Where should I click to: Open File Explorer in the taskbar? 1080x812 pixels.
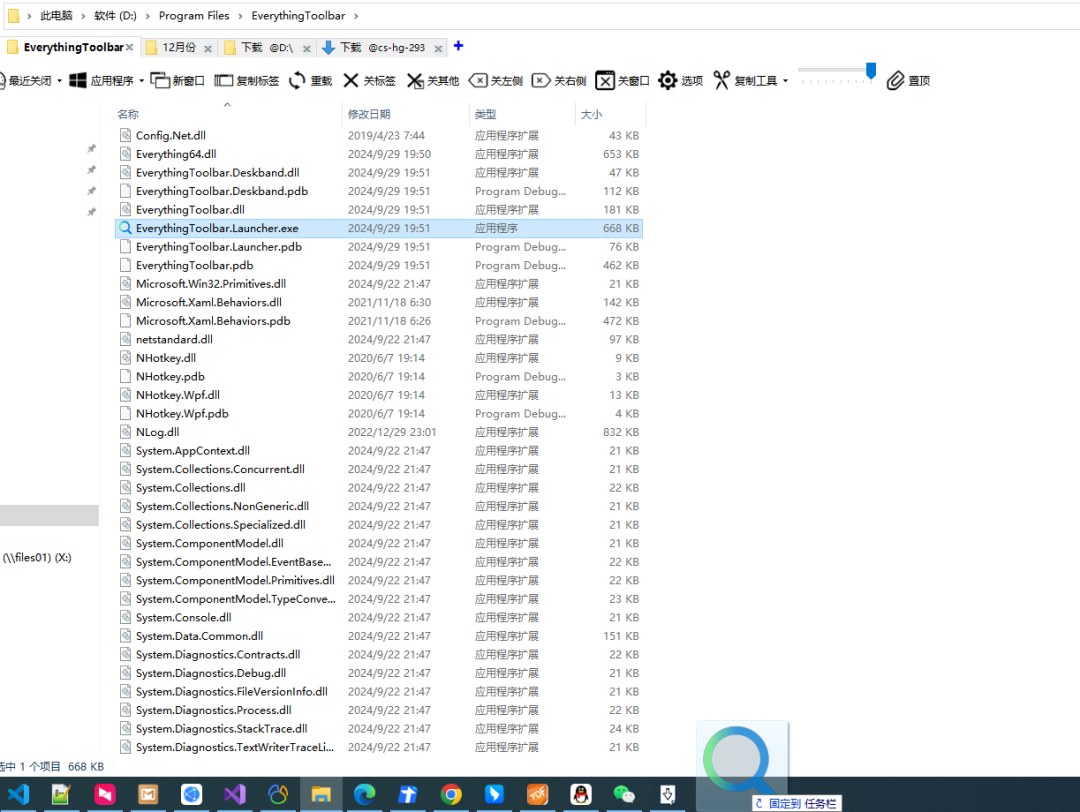(321, 794)
